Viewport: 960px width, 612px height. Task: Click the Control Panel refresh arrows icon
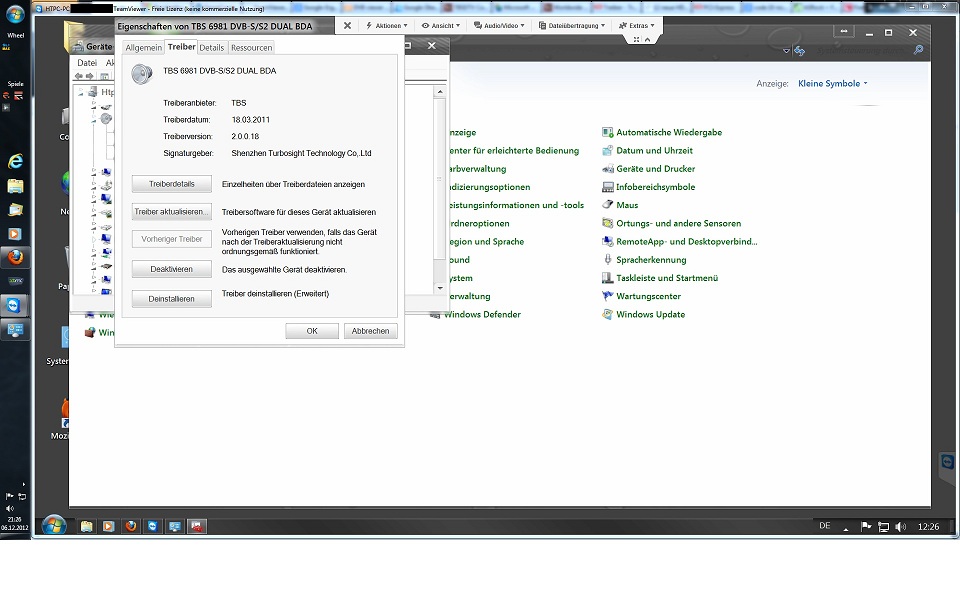tap(799, 51)
